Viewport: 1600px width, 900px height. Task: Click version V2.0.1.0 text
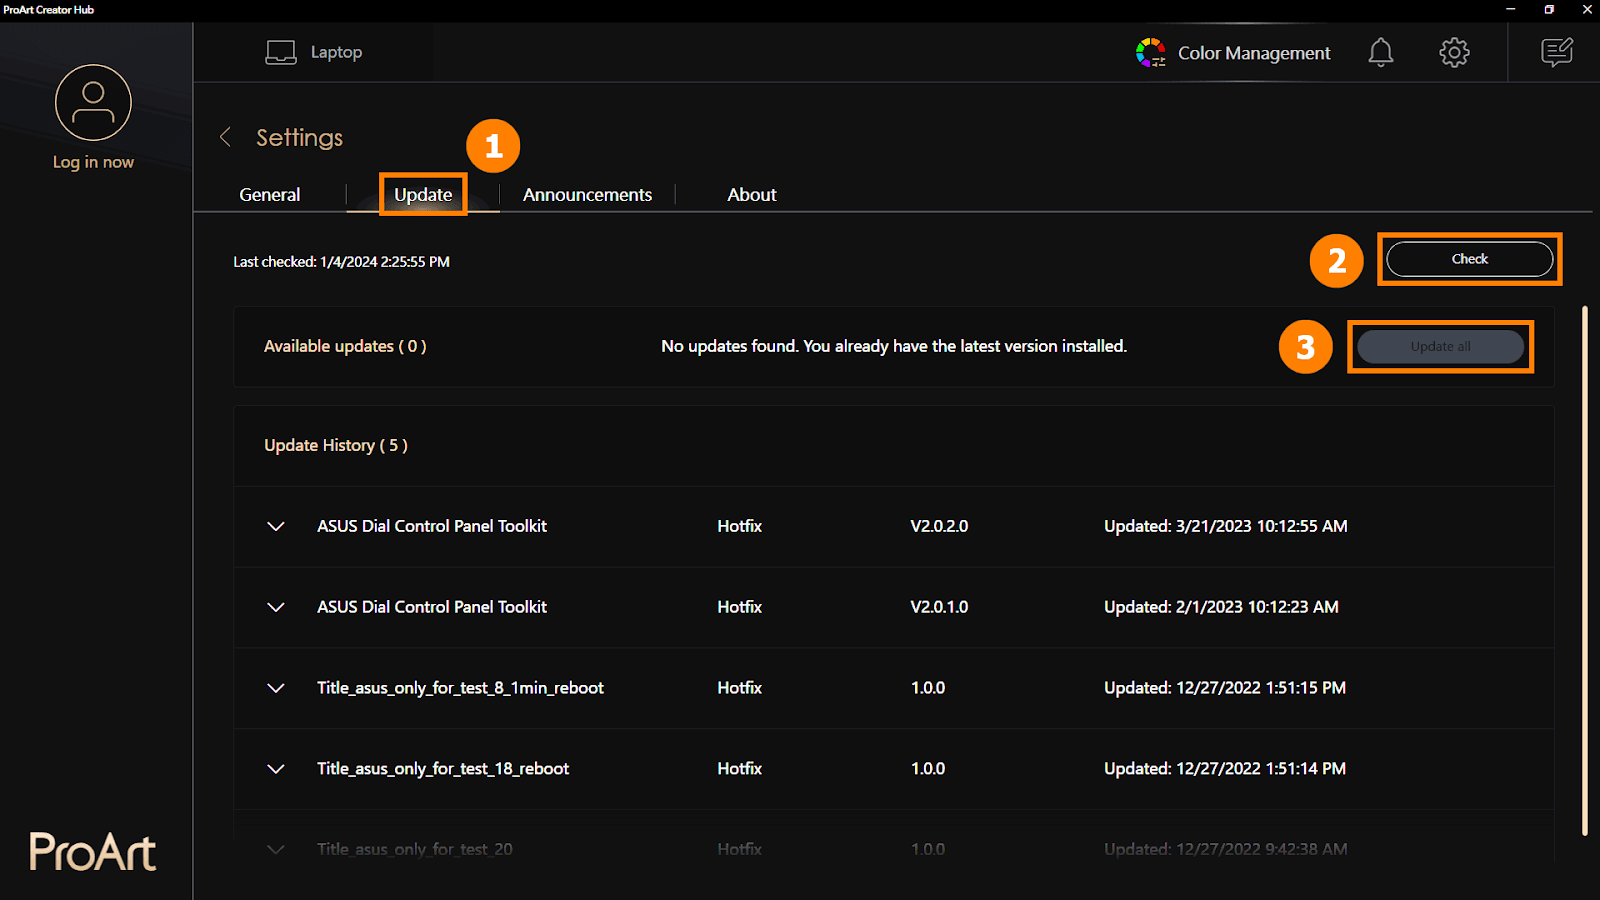tap(939, 607)
